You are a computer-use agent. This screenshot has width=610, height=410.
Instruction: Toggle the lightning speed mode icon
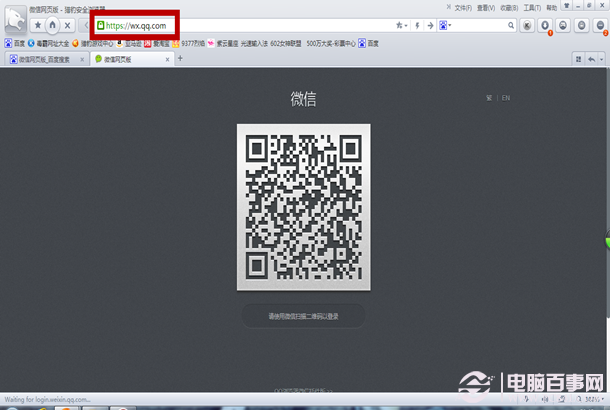pos(417,26)
